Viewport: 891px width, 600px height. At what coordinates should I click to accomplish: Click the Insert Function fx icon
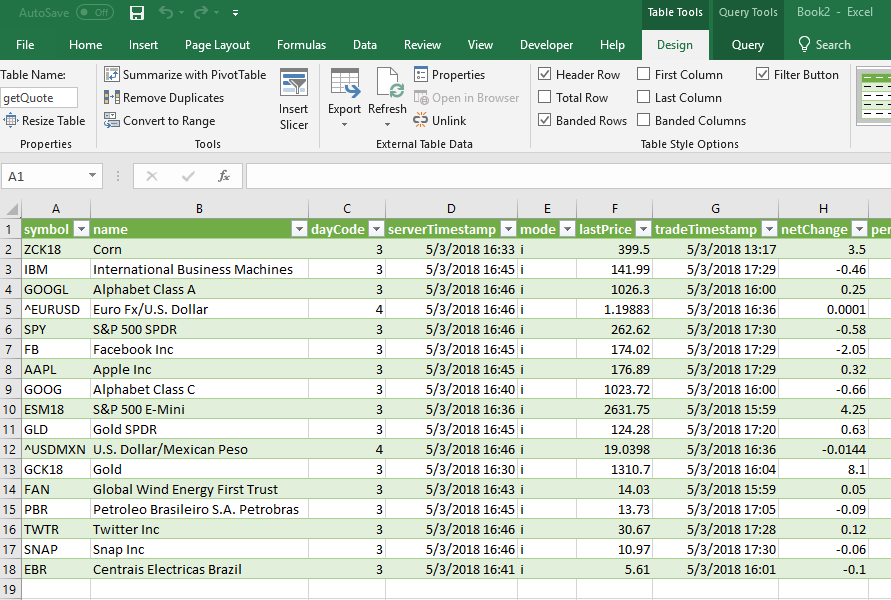coord(224,176)
